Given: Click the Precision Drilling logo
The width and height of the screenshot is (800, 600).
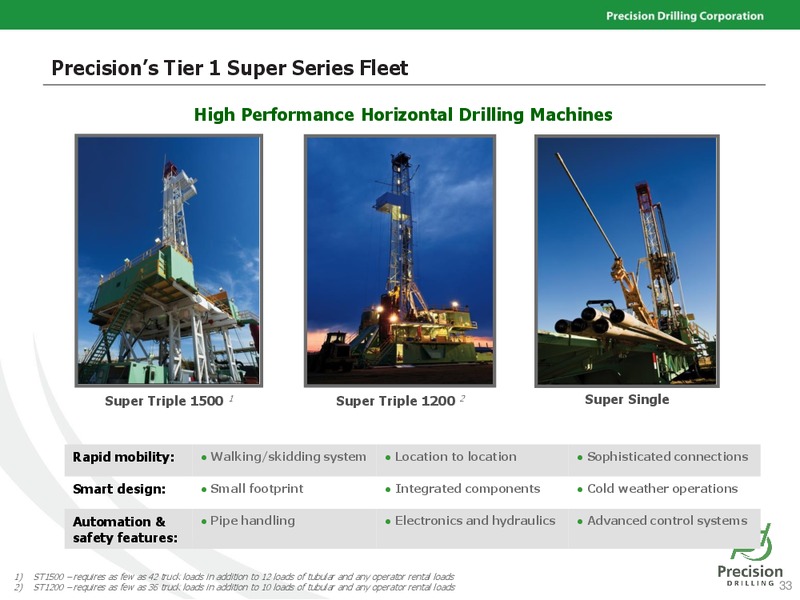Looking at the screenshot, I should pyautogui.click(x=749, y=556).
